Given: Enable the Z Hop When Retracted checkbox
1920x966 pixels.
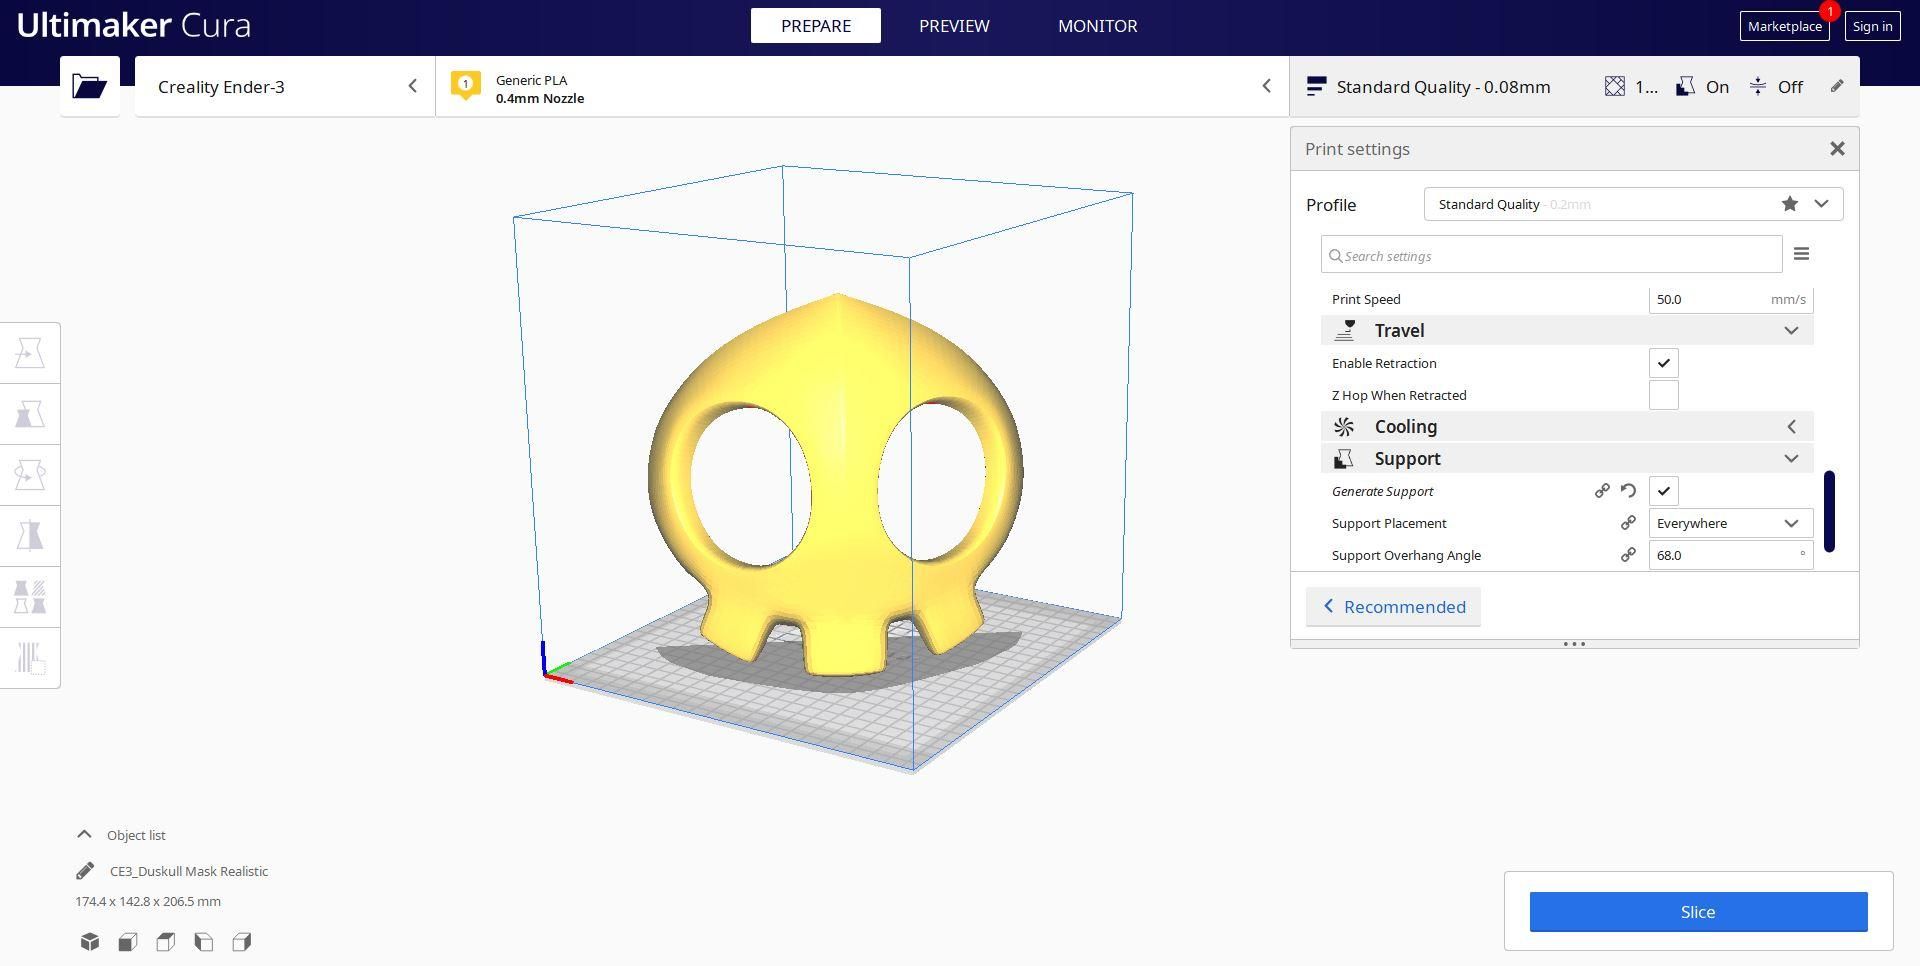Looking at the screenshot, I should point(1664,395).
